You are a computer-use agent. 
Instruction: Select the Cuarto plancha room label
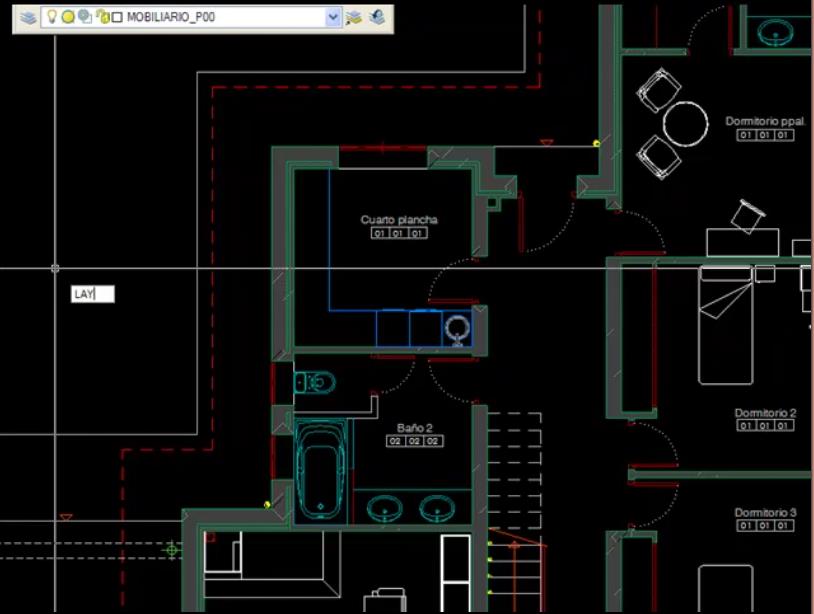point(399,220)
